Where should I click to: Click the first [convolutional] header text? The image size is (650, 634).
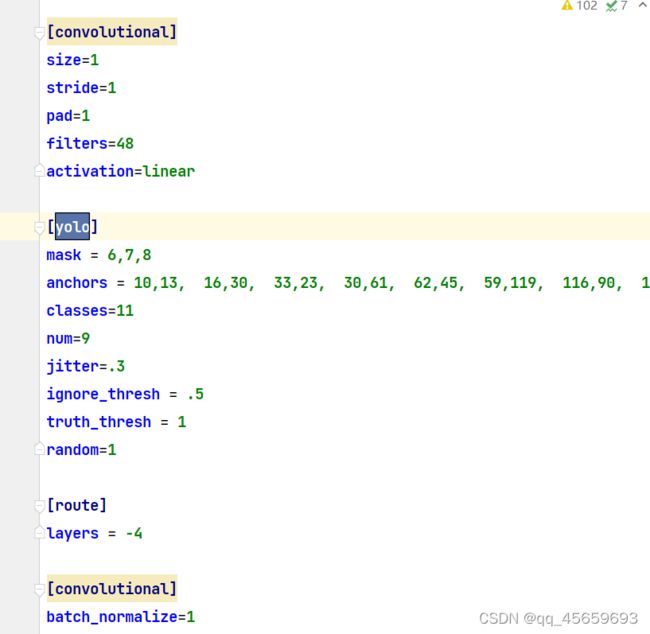click(x=112, y=32)
